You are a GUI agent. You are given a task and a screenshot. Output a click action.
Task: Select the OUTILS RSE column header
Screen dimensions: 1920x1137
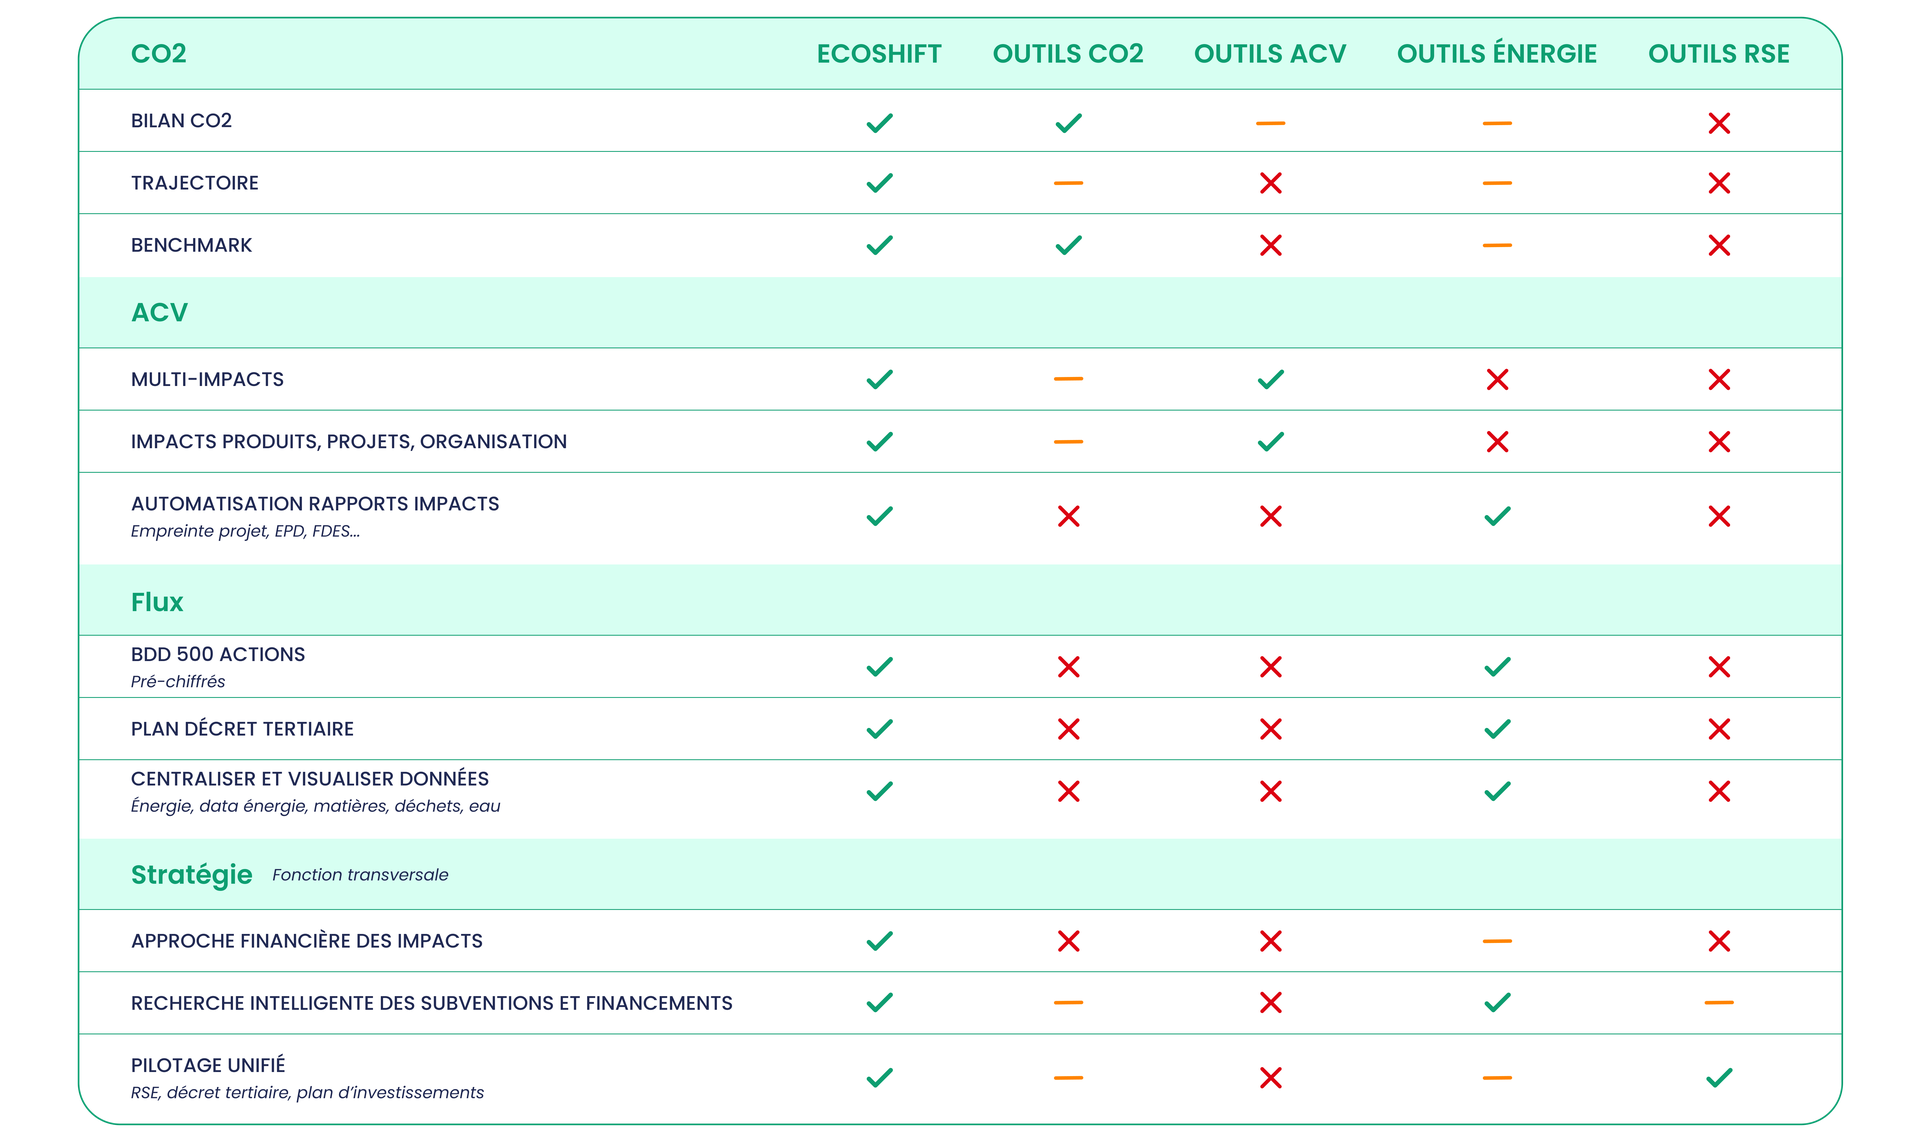tap(1719, 54)
